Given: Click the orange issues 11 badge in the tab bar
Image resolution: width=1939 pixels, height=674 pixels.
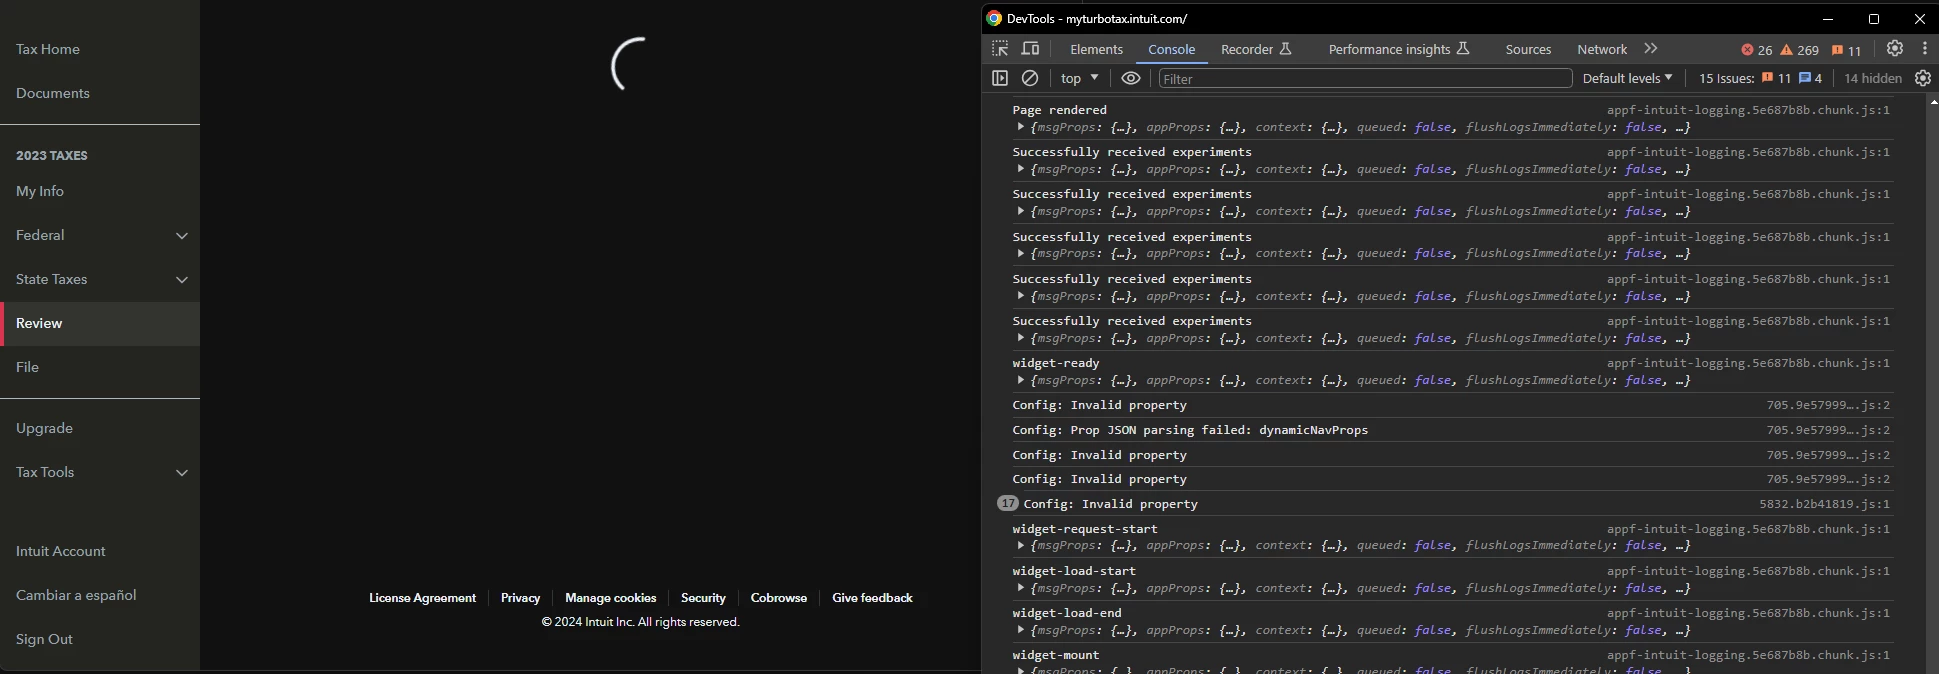Looking at the screenshot, I should click(x=1847, y=50).
